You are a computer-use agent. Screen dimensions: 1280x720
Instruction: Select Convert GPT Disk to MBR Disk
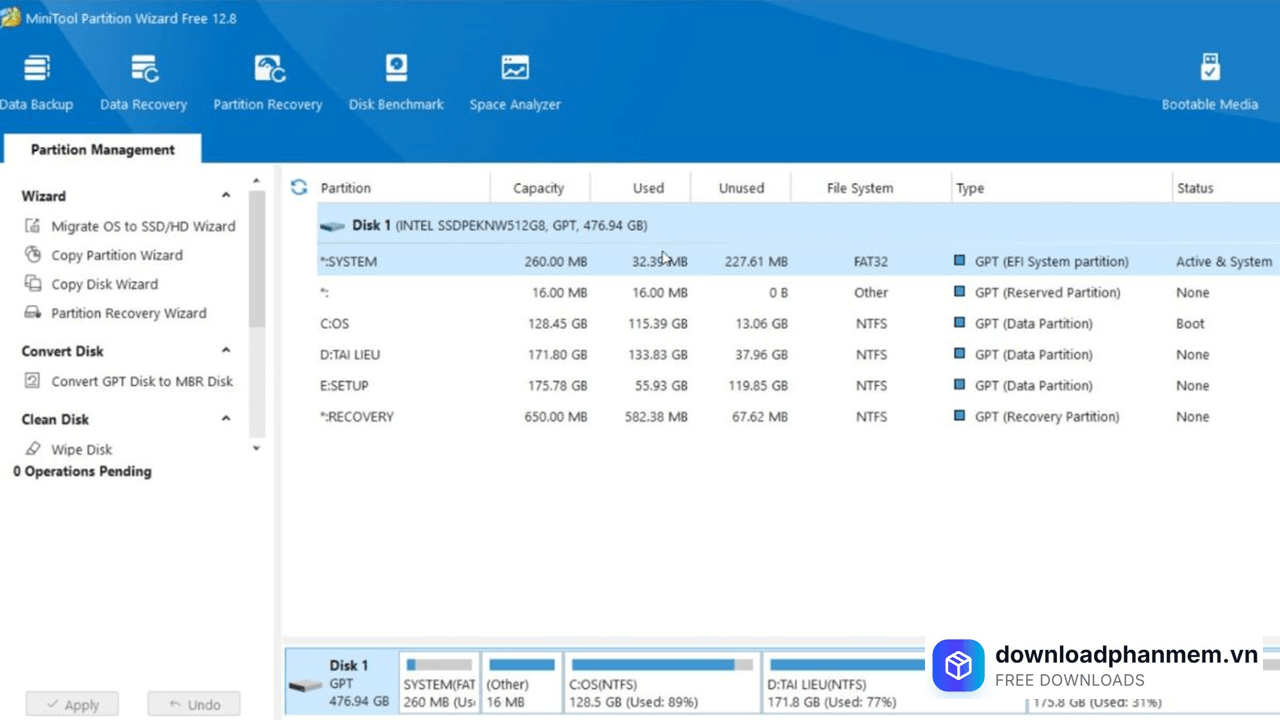coord(142,381)
